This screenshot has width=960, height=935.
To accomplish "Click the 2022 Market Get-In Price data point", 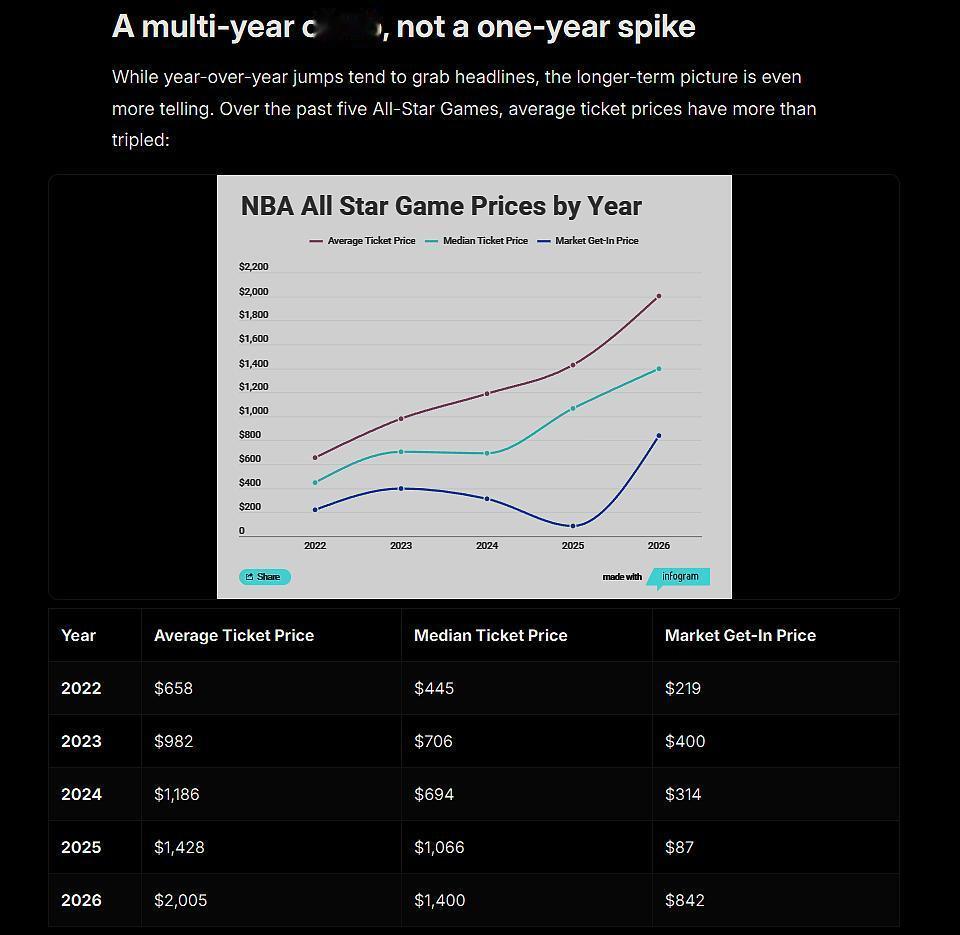I will click(315, 510).
